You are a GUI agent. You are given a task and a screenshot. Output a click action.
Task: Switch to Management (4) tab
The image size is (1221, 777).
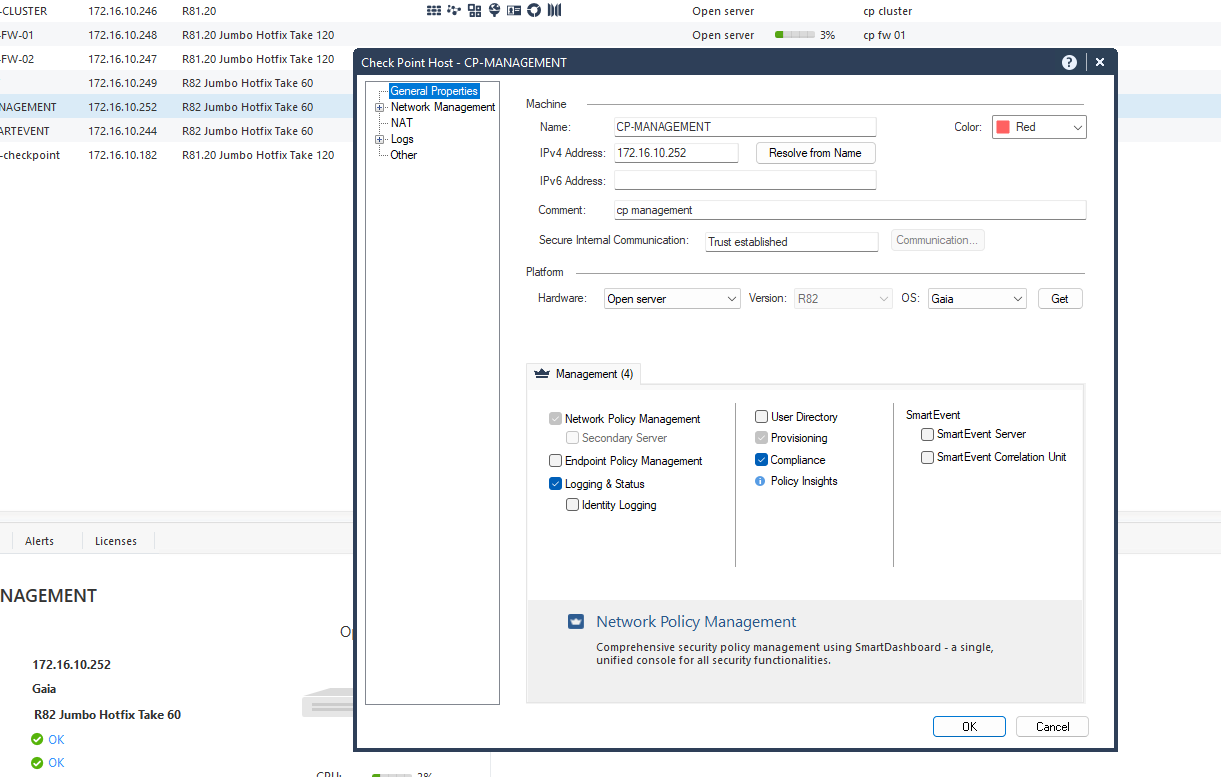click(x=584, y=374)
